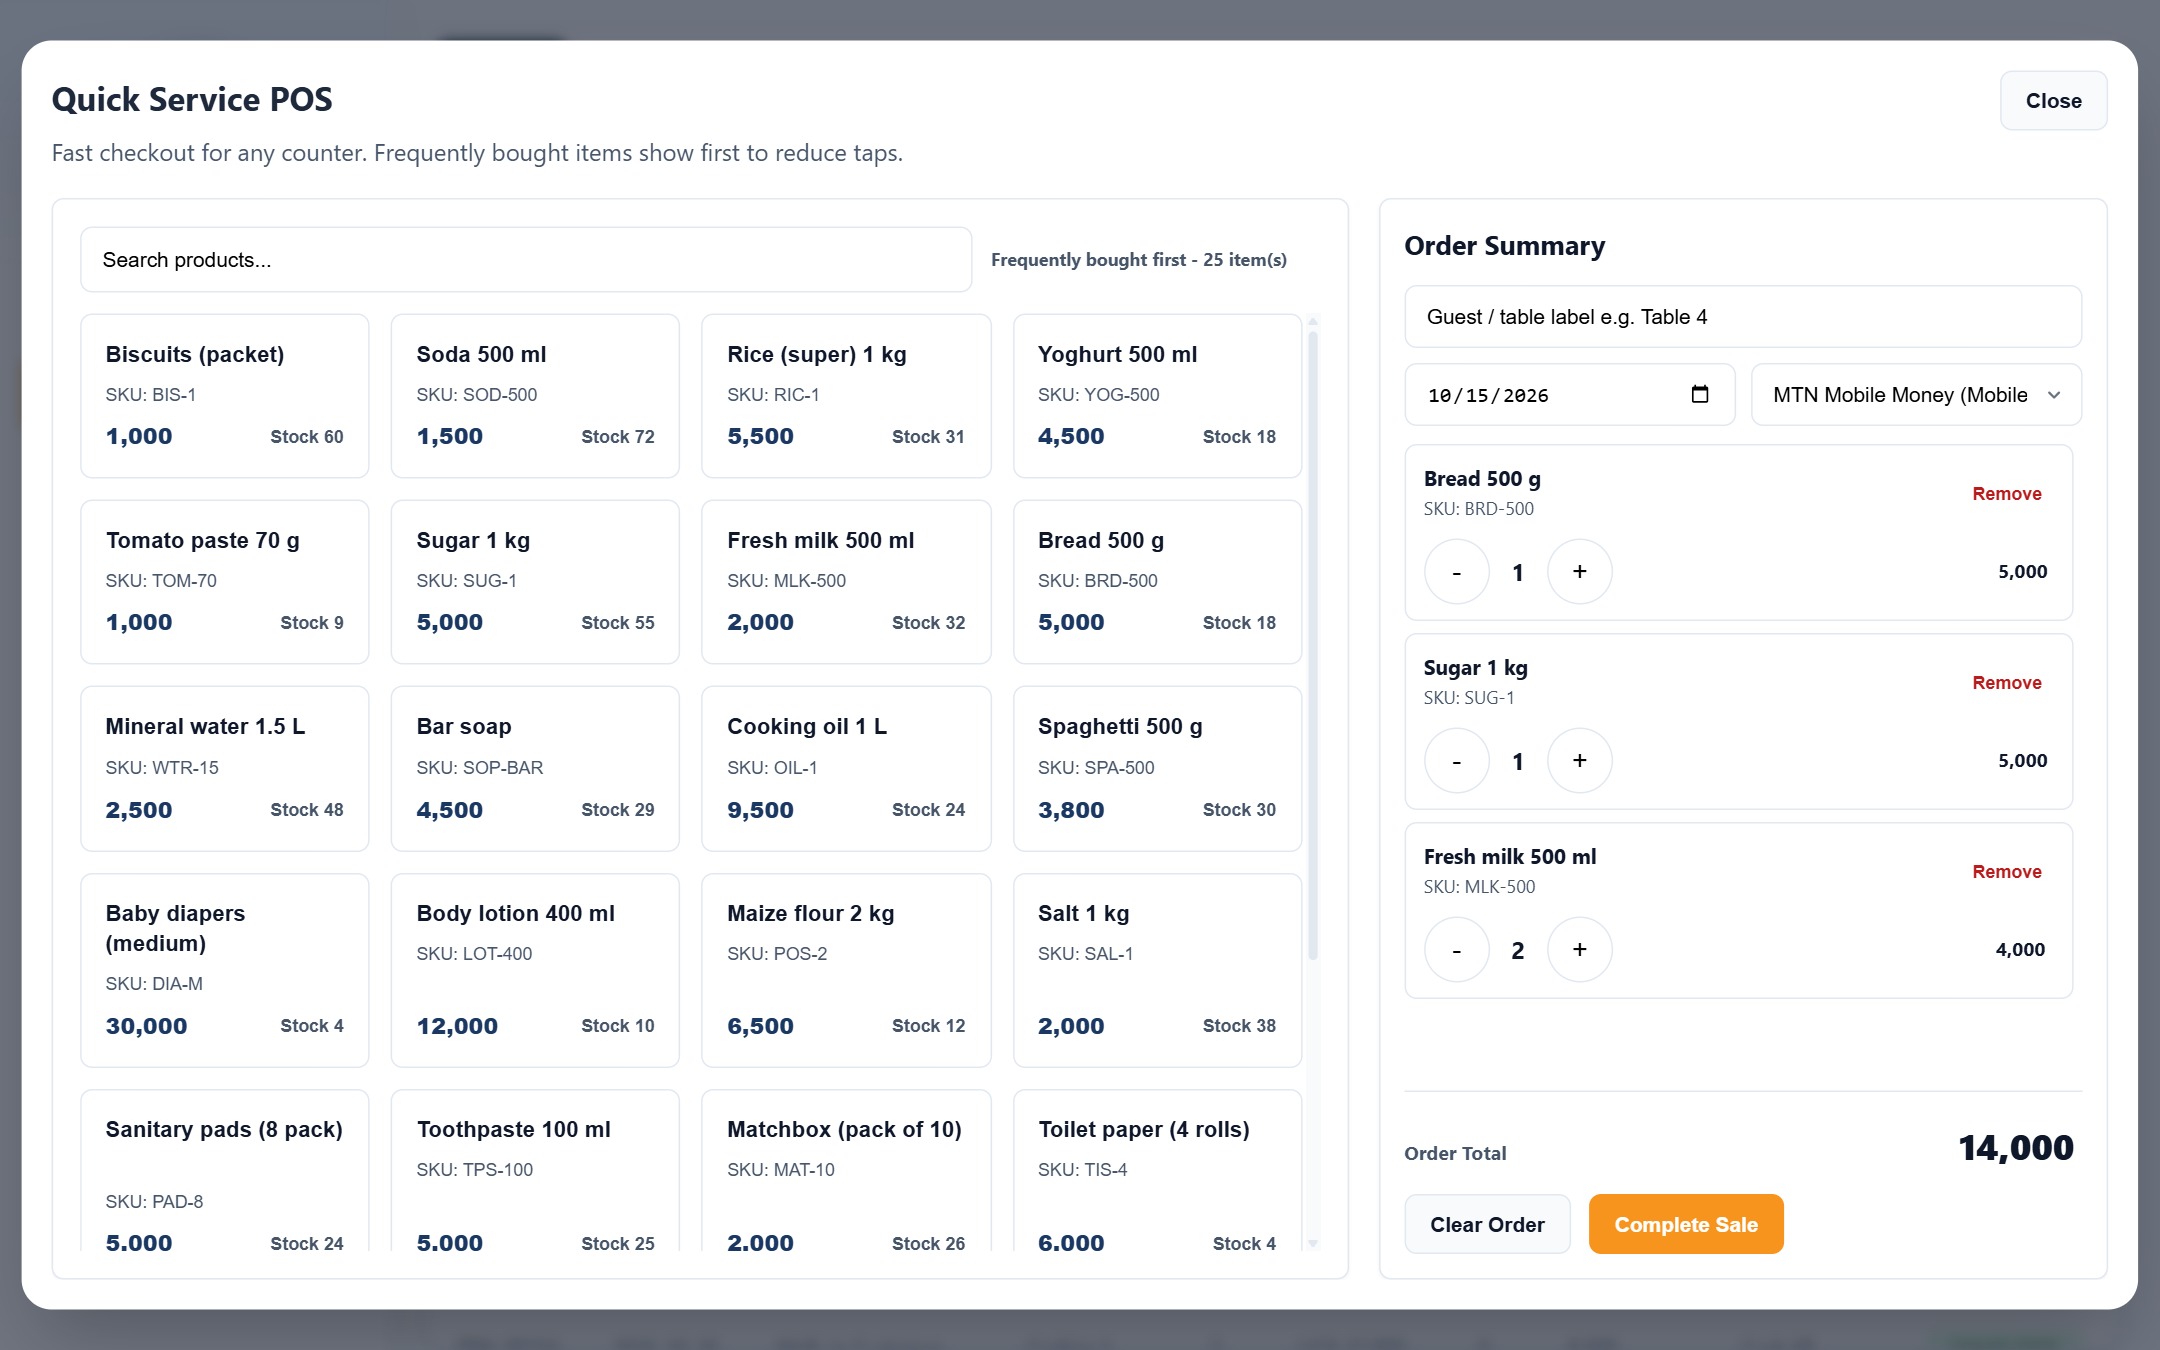Viewport: 2160px width, 1350px height.
Task: Add Matchbox (pack of 10) product card
Action: point(846,1170)
